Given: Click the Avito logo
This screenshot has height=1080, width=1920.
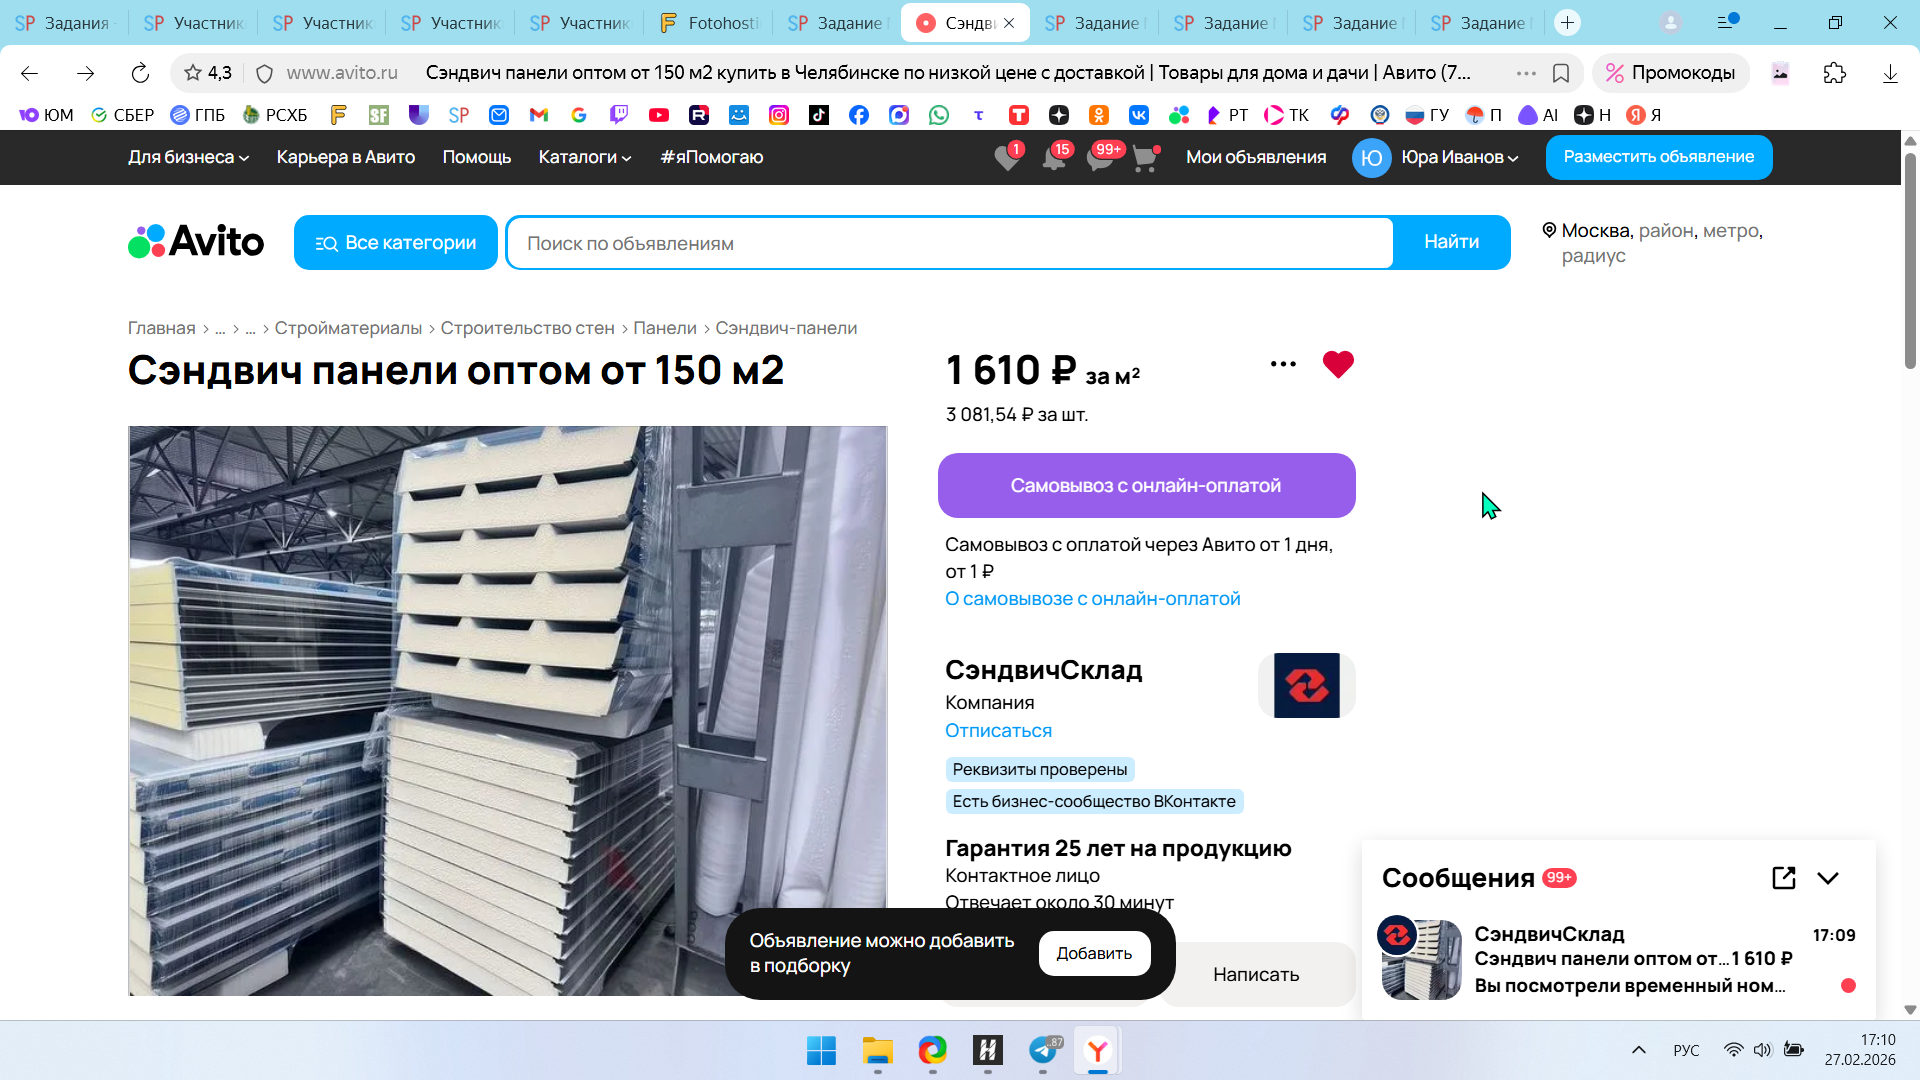Looking at the screenshot, I should click(196, 242).
